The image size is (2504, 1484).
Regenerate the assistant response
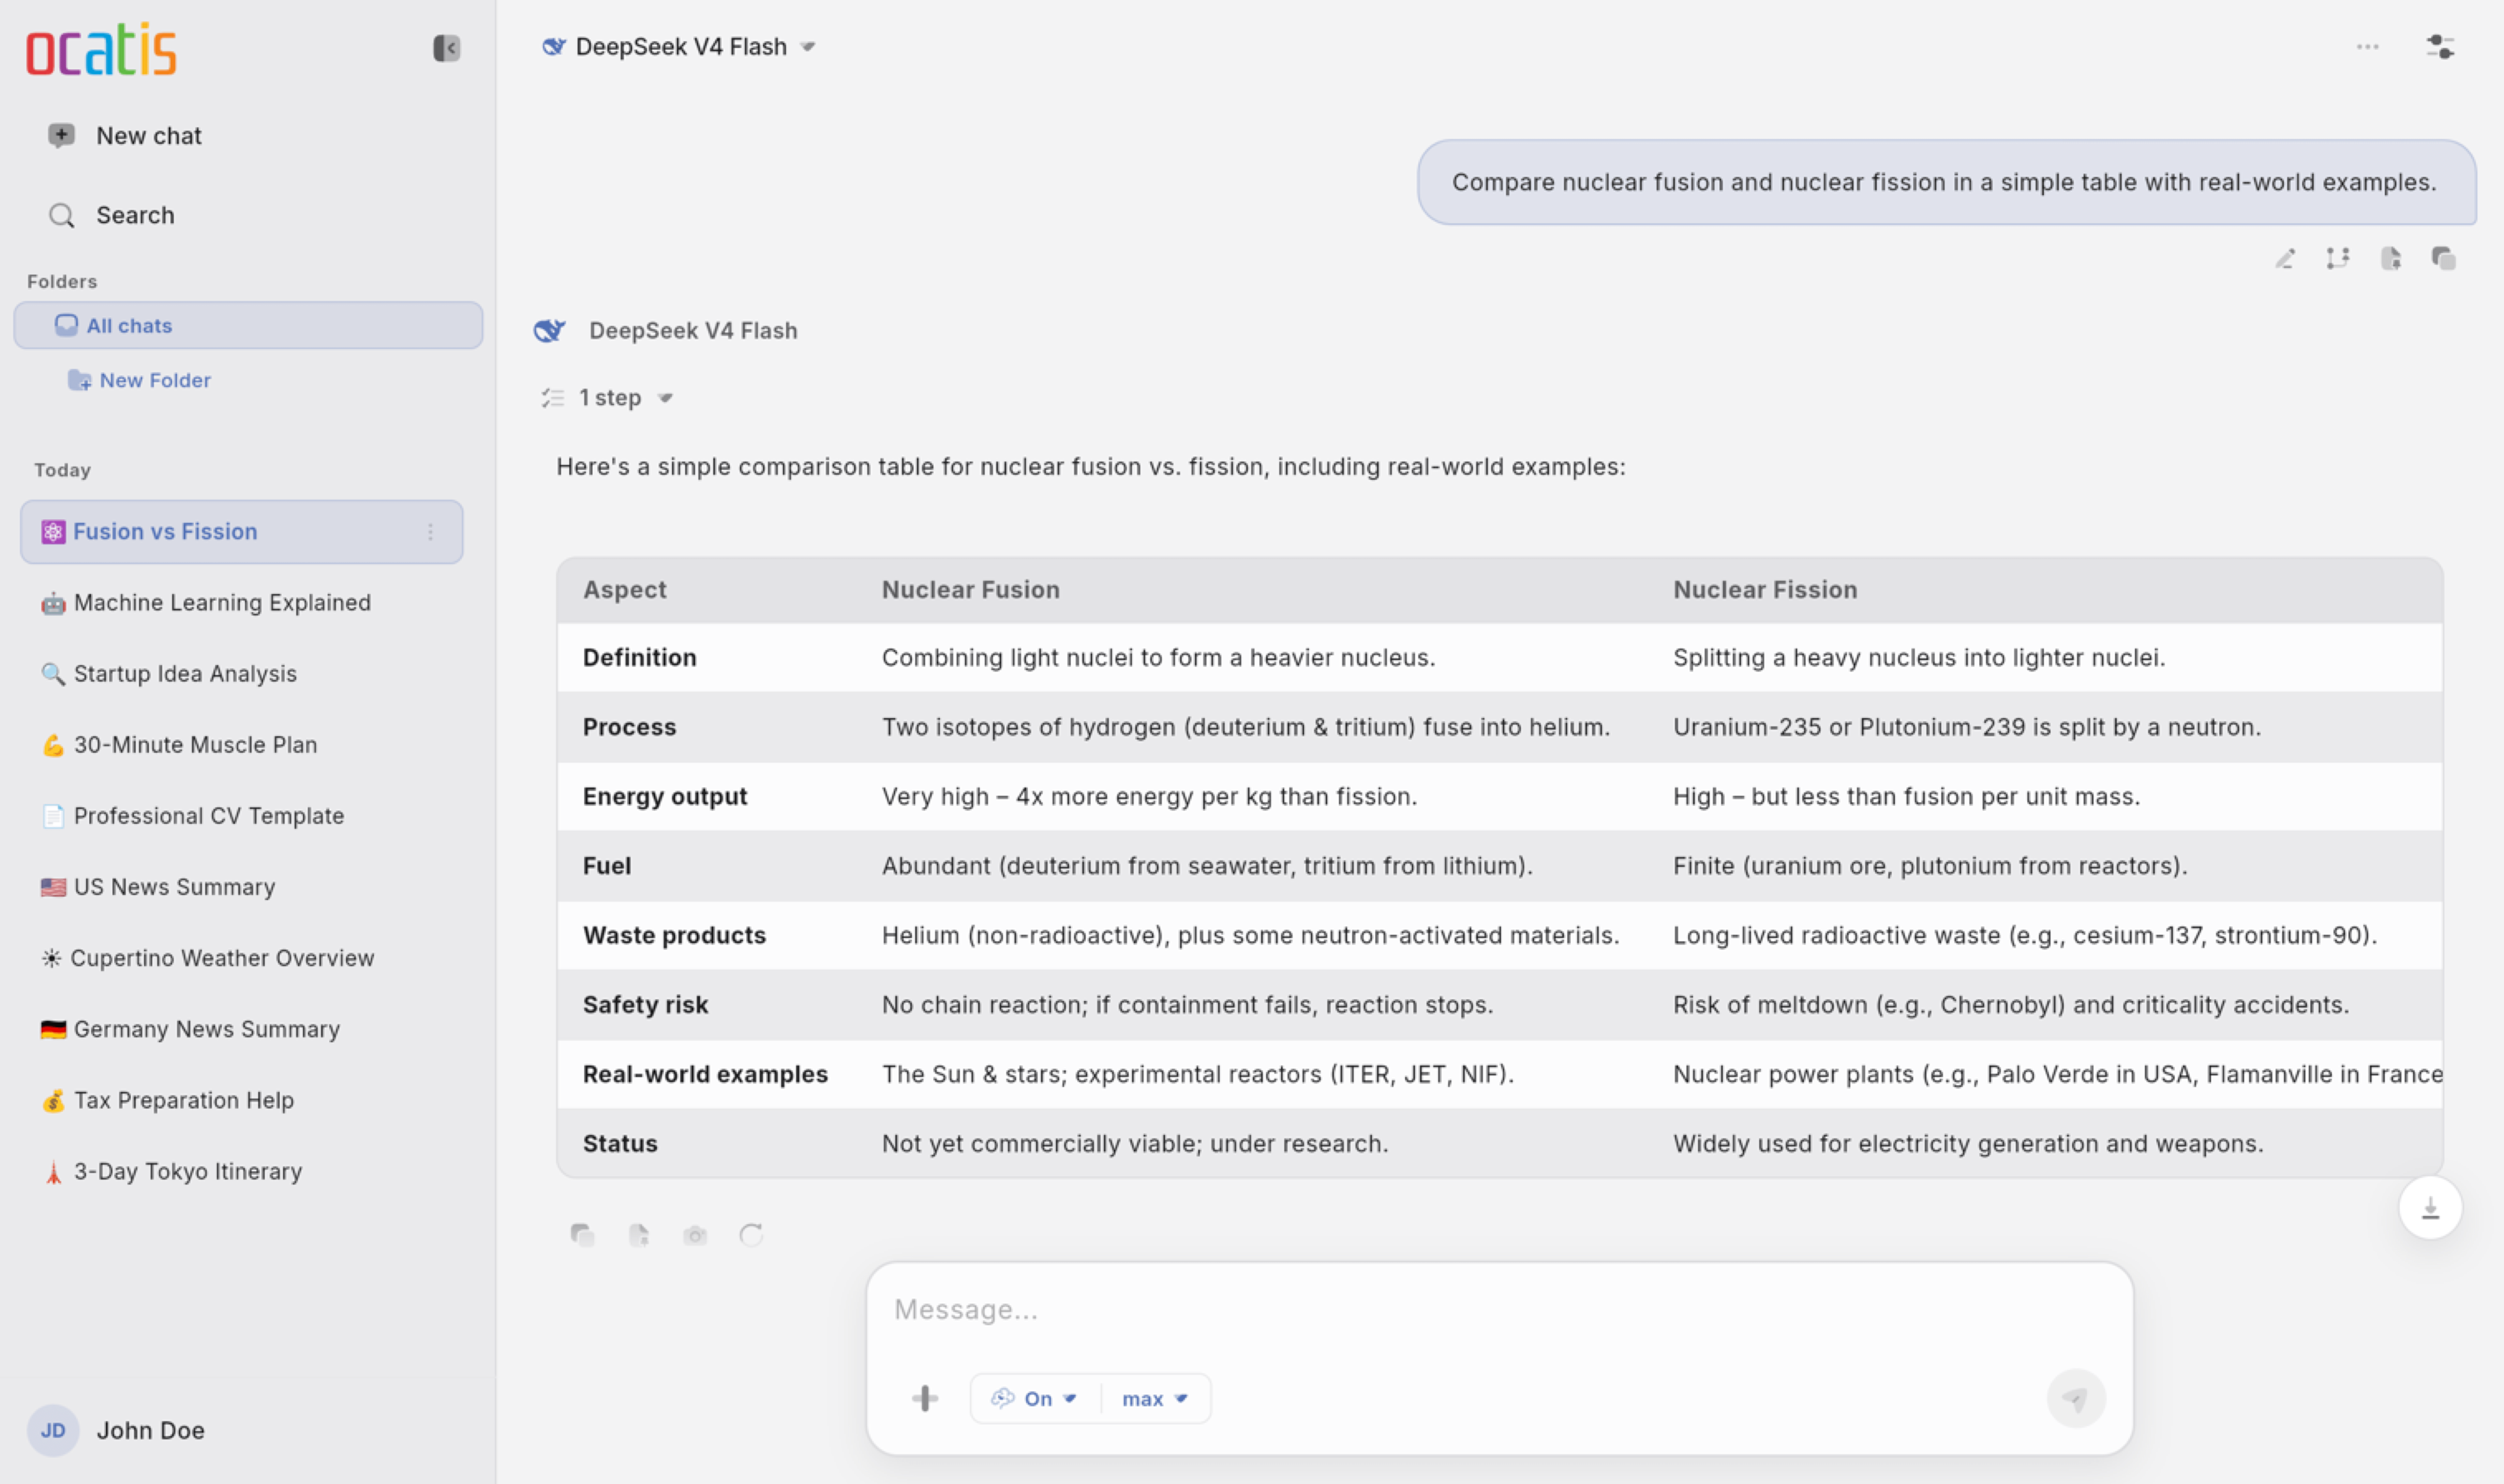(x=751, y=1235)
